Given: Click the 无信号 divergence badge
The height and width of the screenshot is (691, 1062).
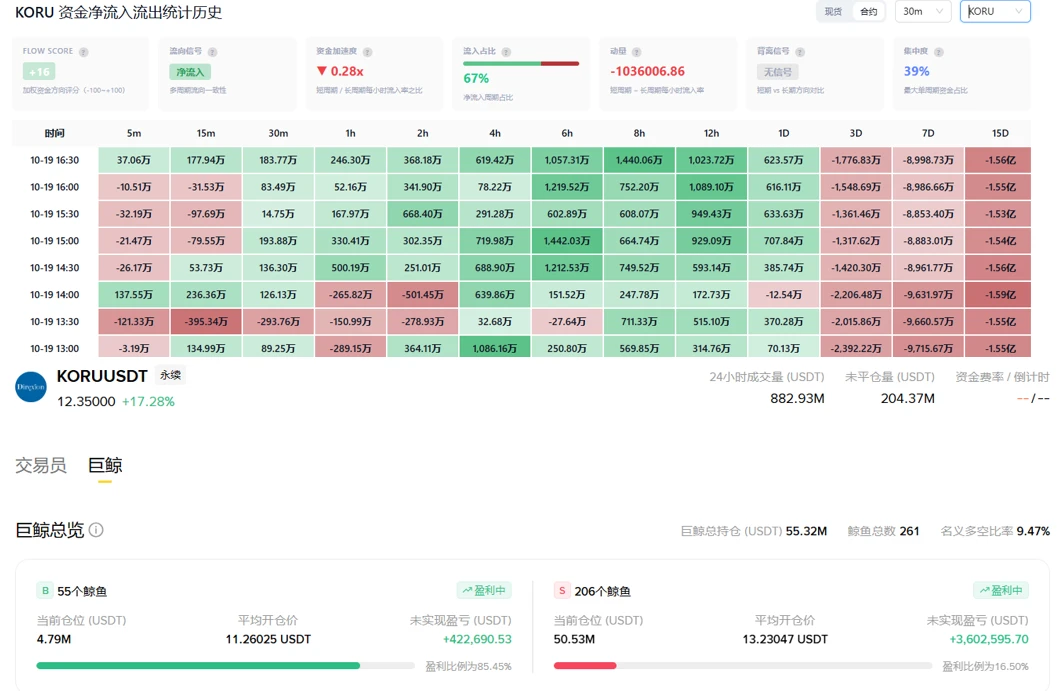Looking at the screenshot, I should [777, 72].
